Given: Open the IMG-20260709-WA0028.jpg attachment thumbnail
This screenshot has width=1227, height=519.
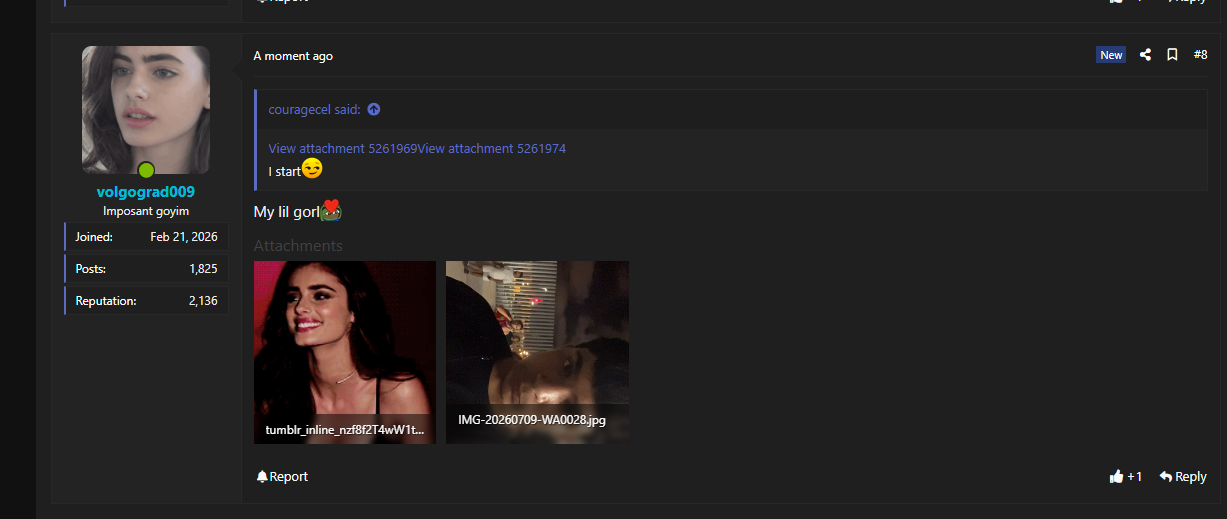Looking at the screenshot, I should (x=537, y=352).
